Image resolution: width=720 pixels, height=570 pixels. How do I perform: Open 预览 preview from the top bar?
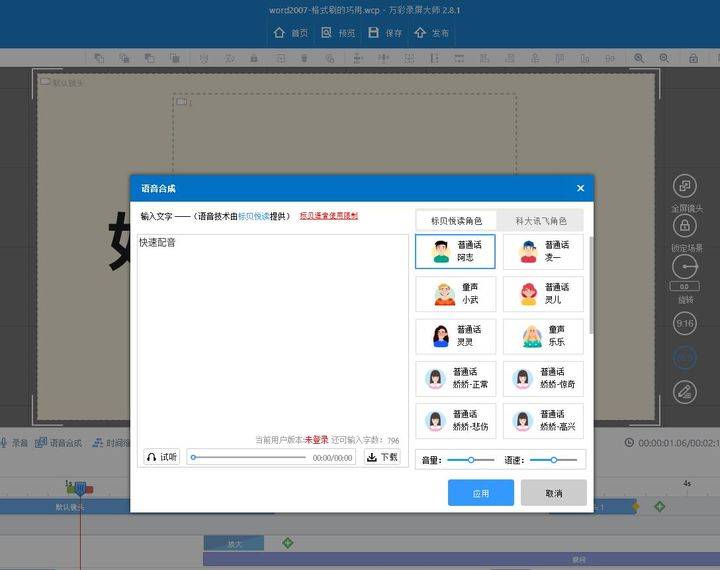[338, 33]
